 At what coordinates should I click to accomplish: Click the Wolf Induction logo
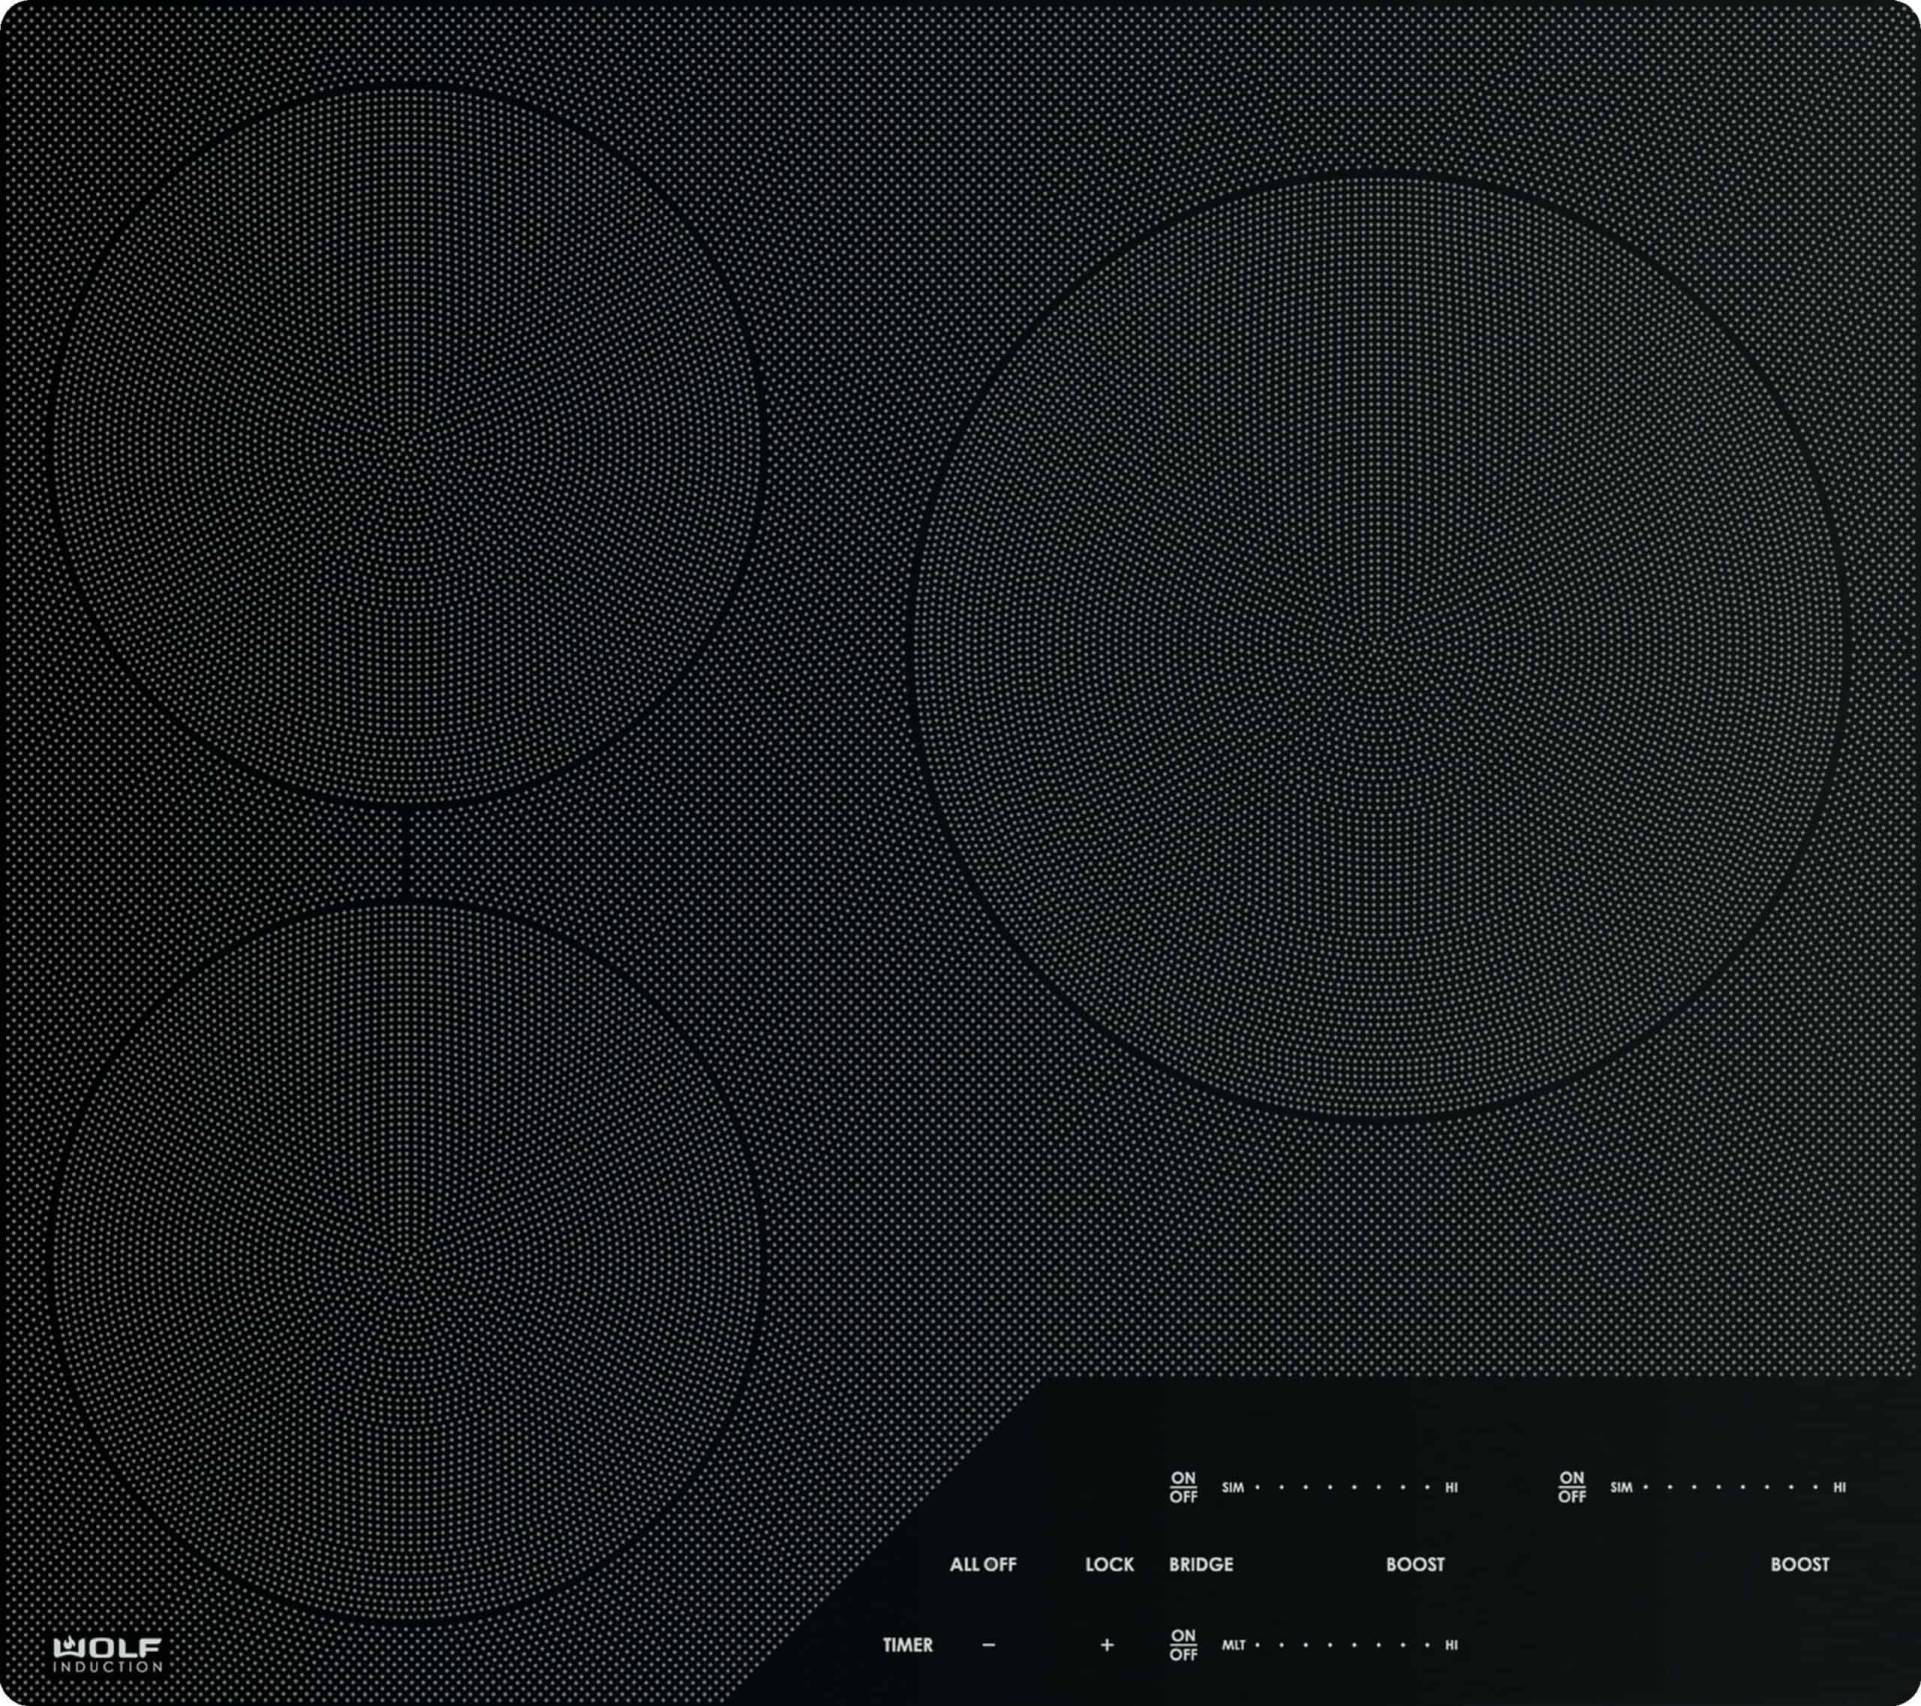click(x=107, y=1654)
